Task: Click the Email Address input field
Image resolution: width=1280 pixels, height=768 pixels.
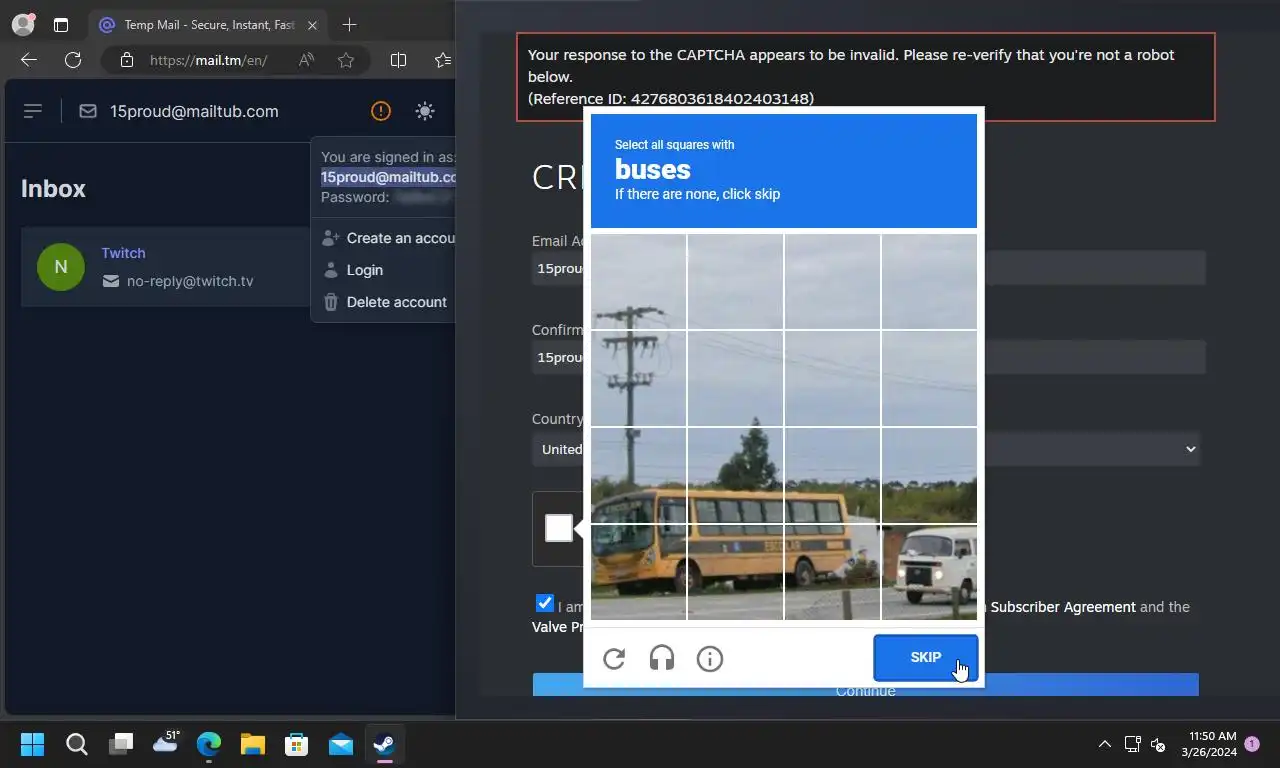Action: tap(868, 268)
